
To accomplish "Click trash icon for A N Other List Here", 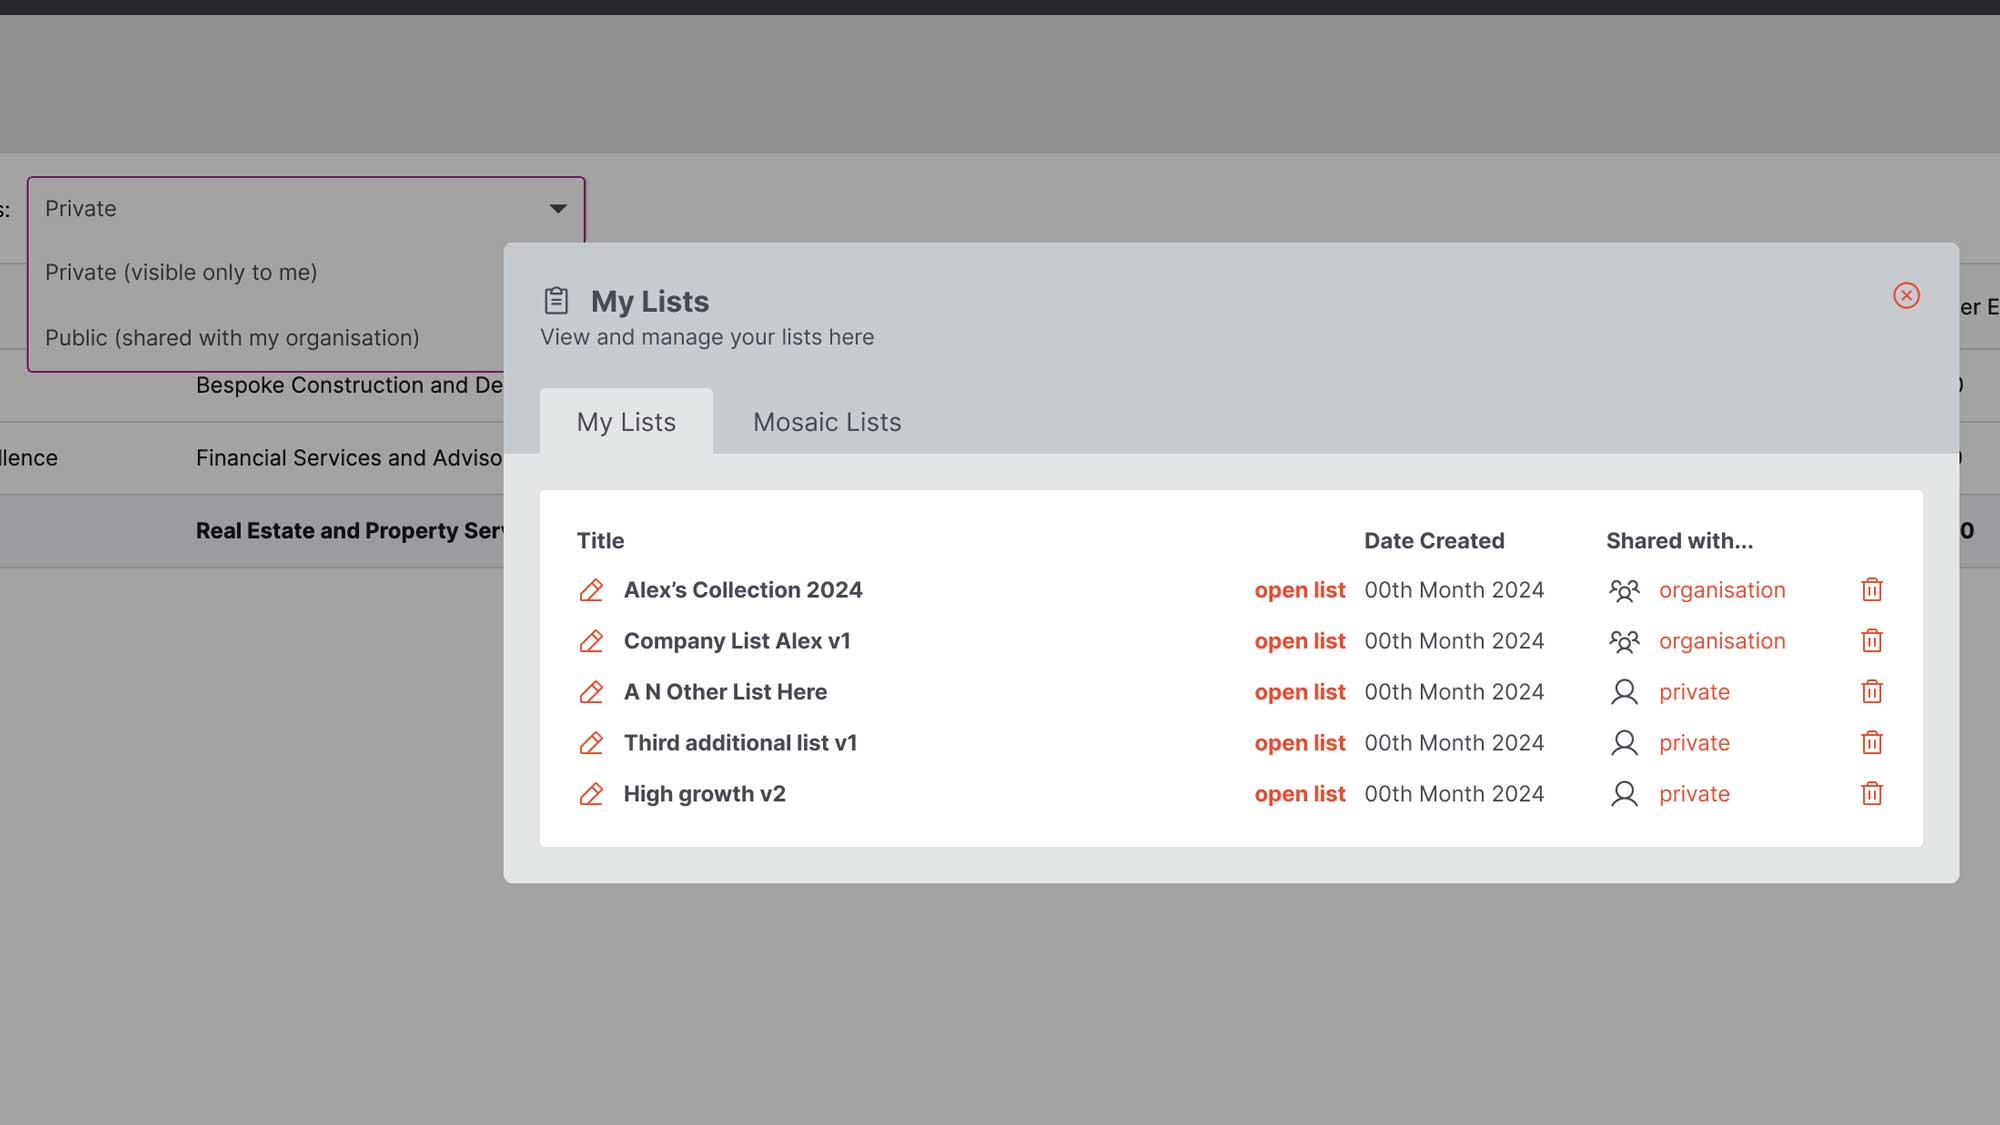I will point(1872,692).
